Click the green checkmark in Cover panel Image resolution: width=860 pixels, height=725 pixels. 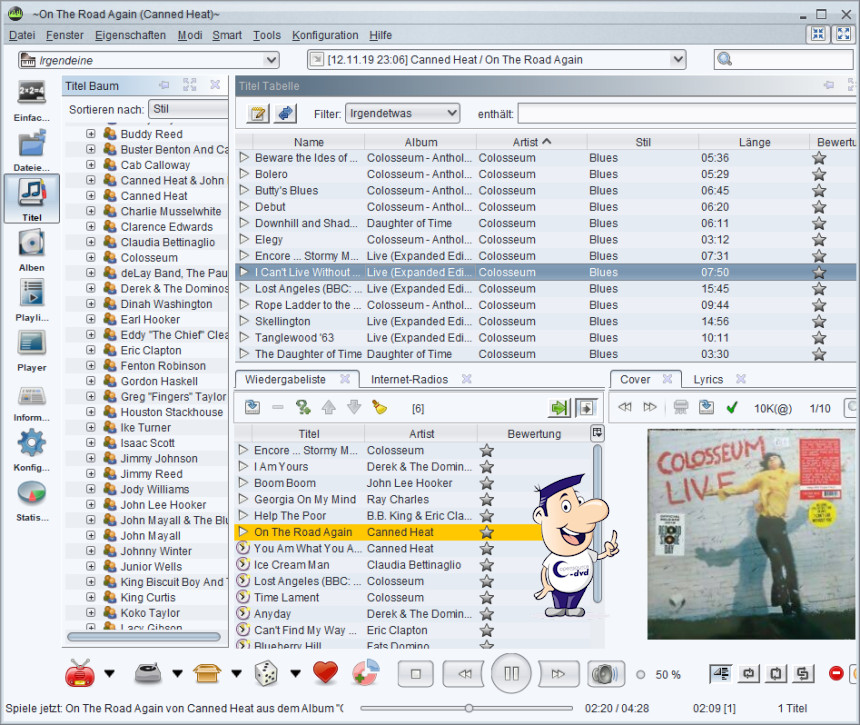[x=732, y=407]
